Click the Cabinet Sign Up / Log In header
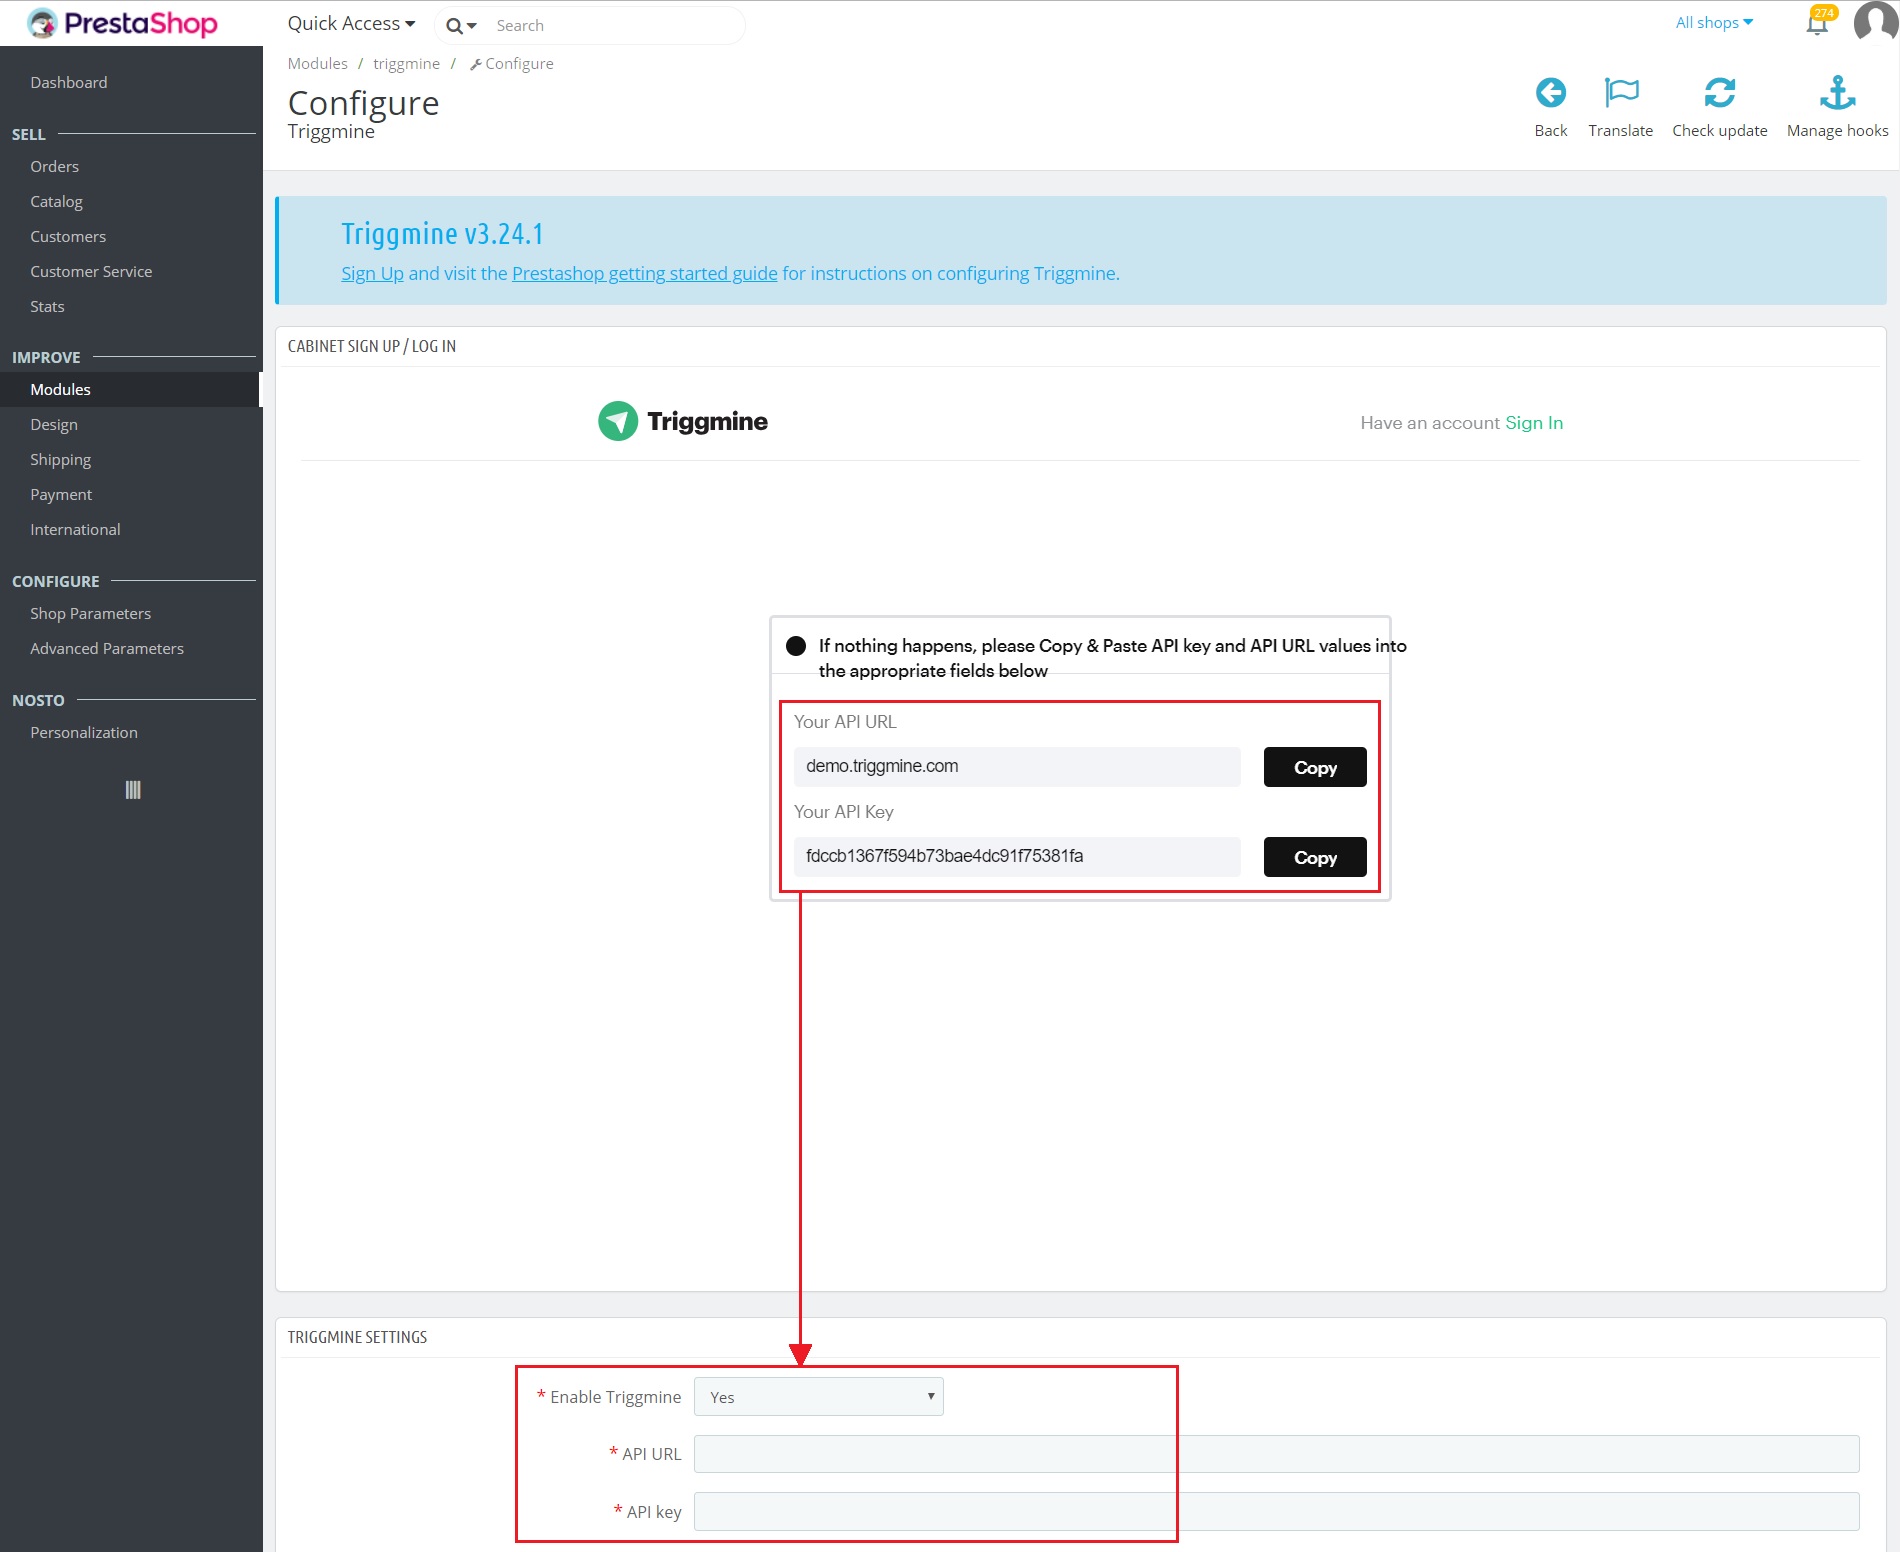 click(372, 346)
